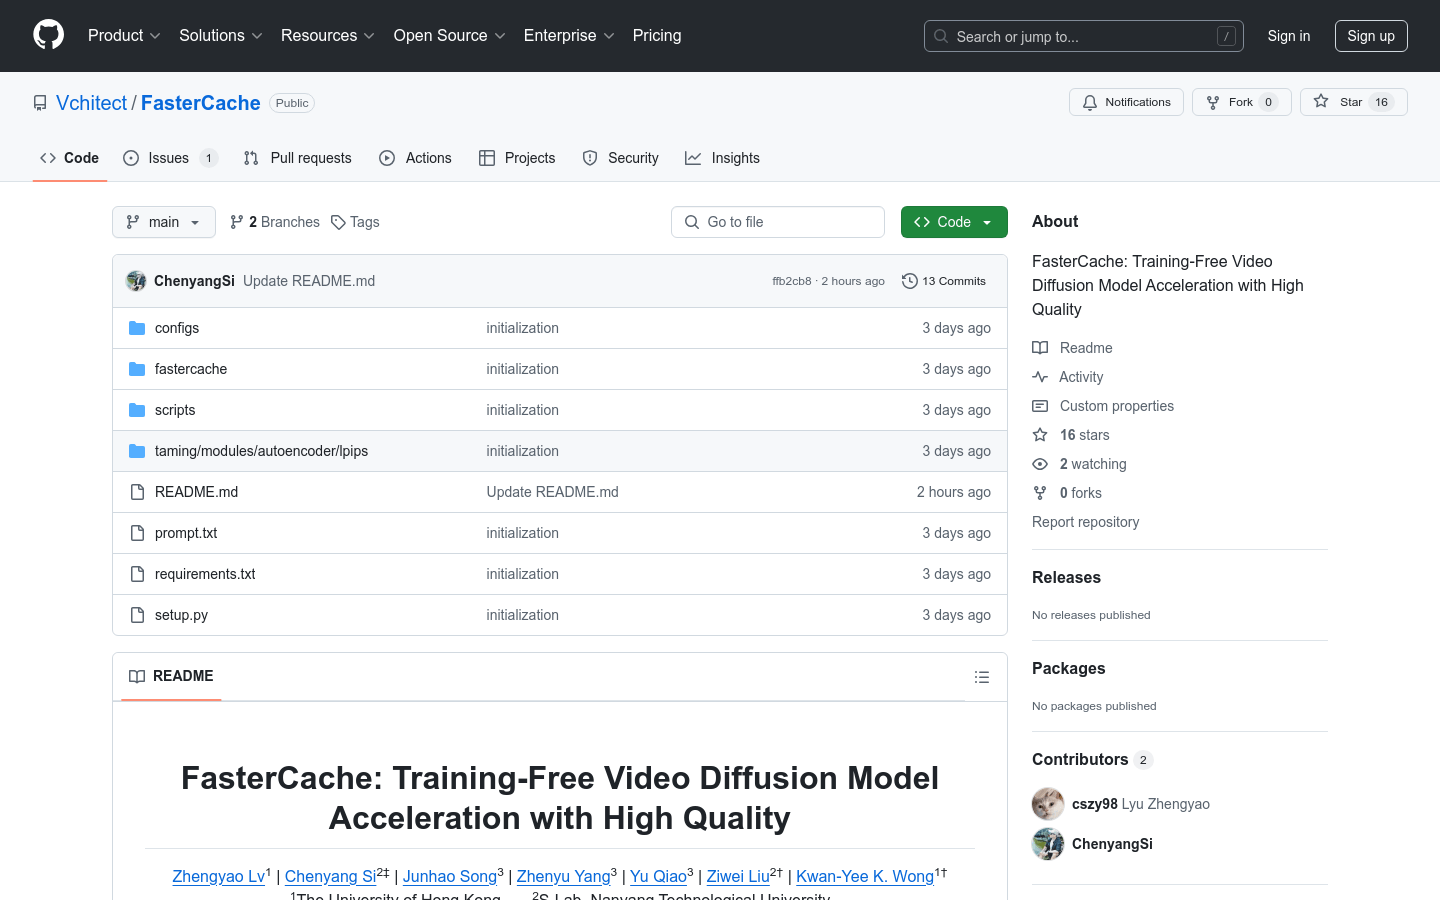Switch to the Actions tab
The width and height of the screenshot is (1440, 900).
(x=416, y=158)
